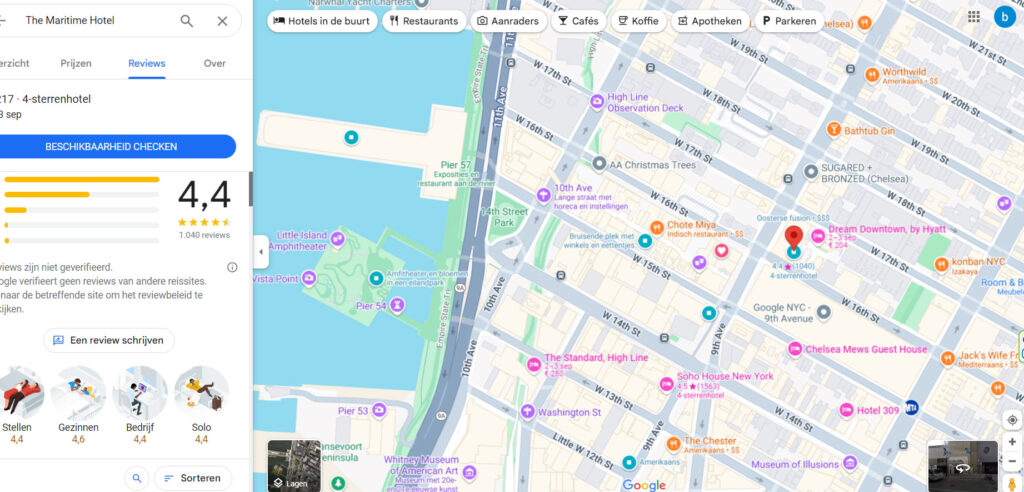Click the search box with The Maritime Hotel

coord(98,21)
